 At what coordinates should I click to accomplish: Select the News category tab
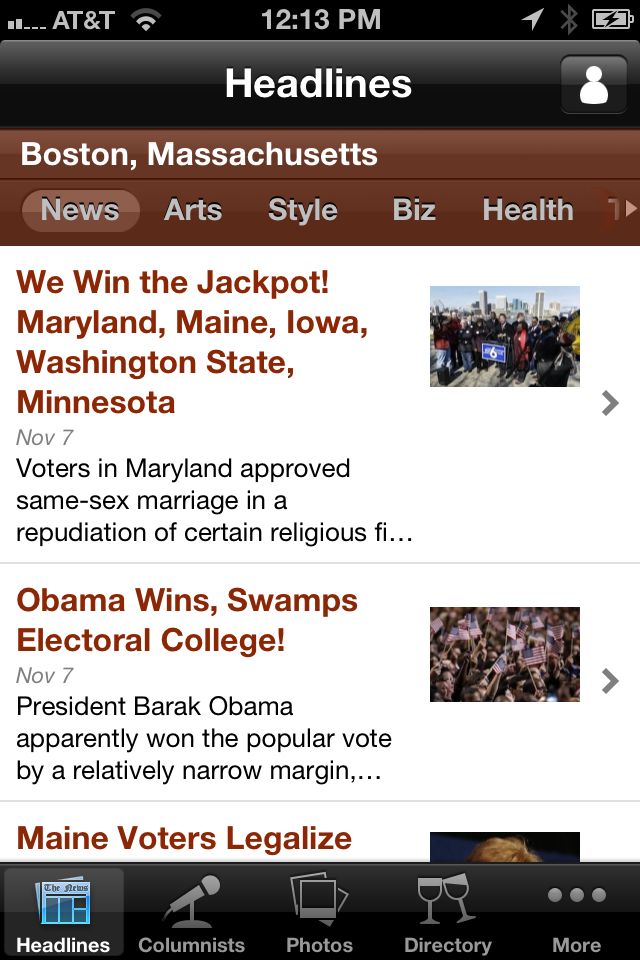pyautogui.click(x=80, y=210)
